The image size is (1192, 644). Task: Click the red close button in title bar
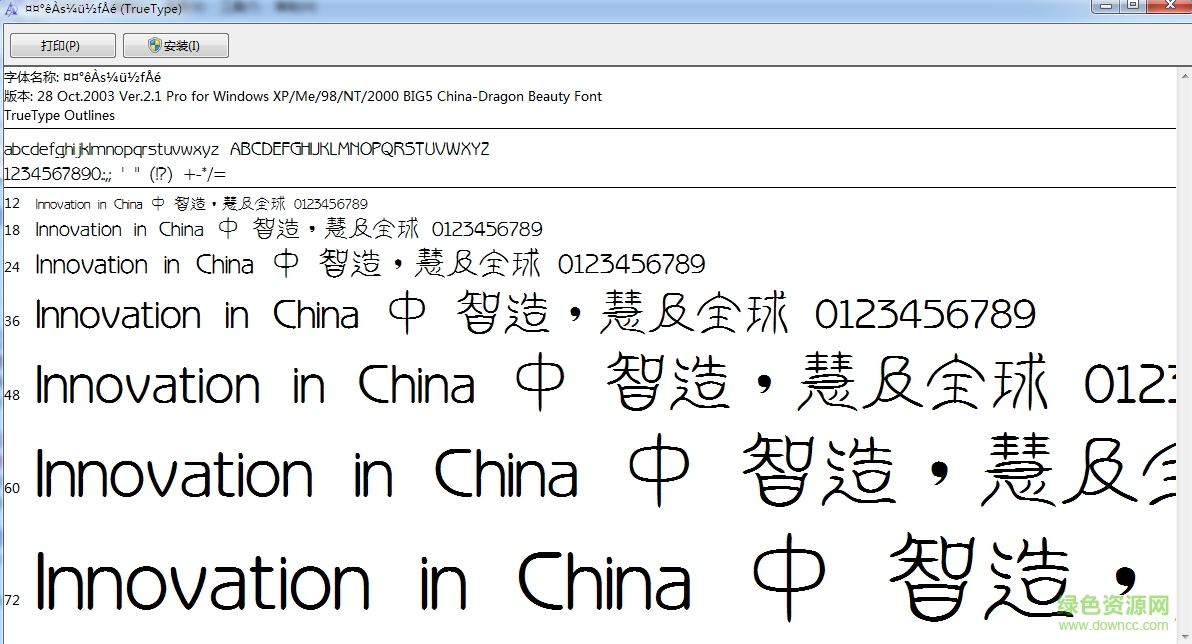pyautogui.click(x=1168, y=8)
